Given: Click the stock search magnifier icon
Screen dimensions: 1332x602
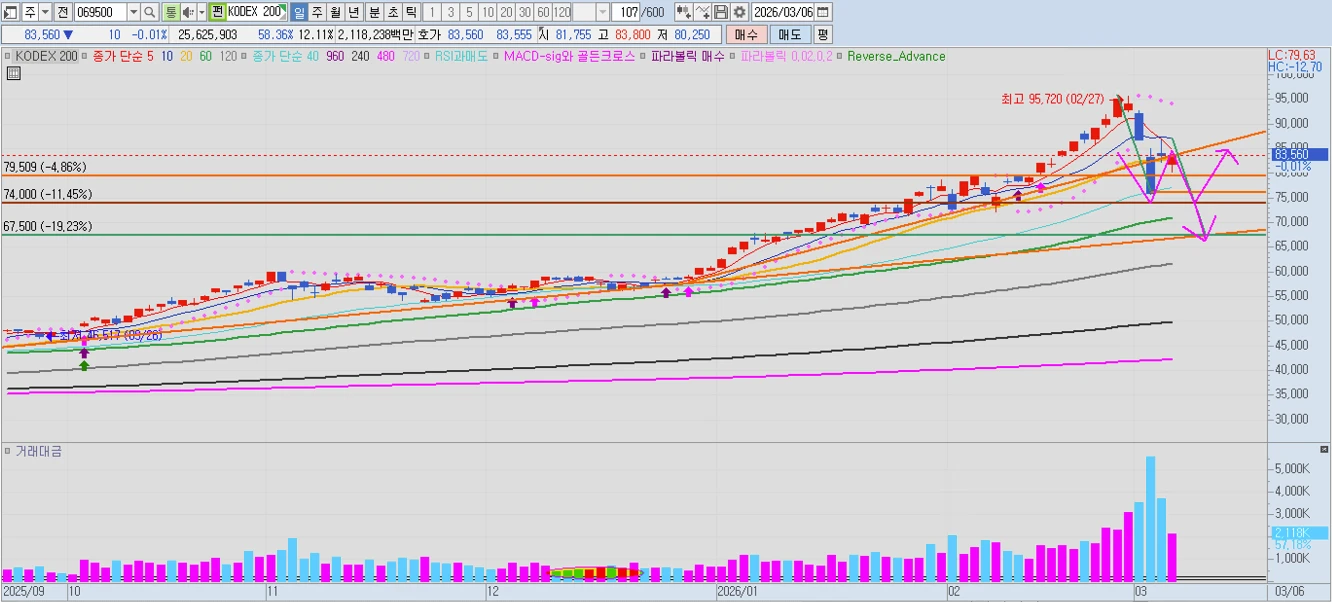Looking at the screenshot, I should click(x=149, y=12).
